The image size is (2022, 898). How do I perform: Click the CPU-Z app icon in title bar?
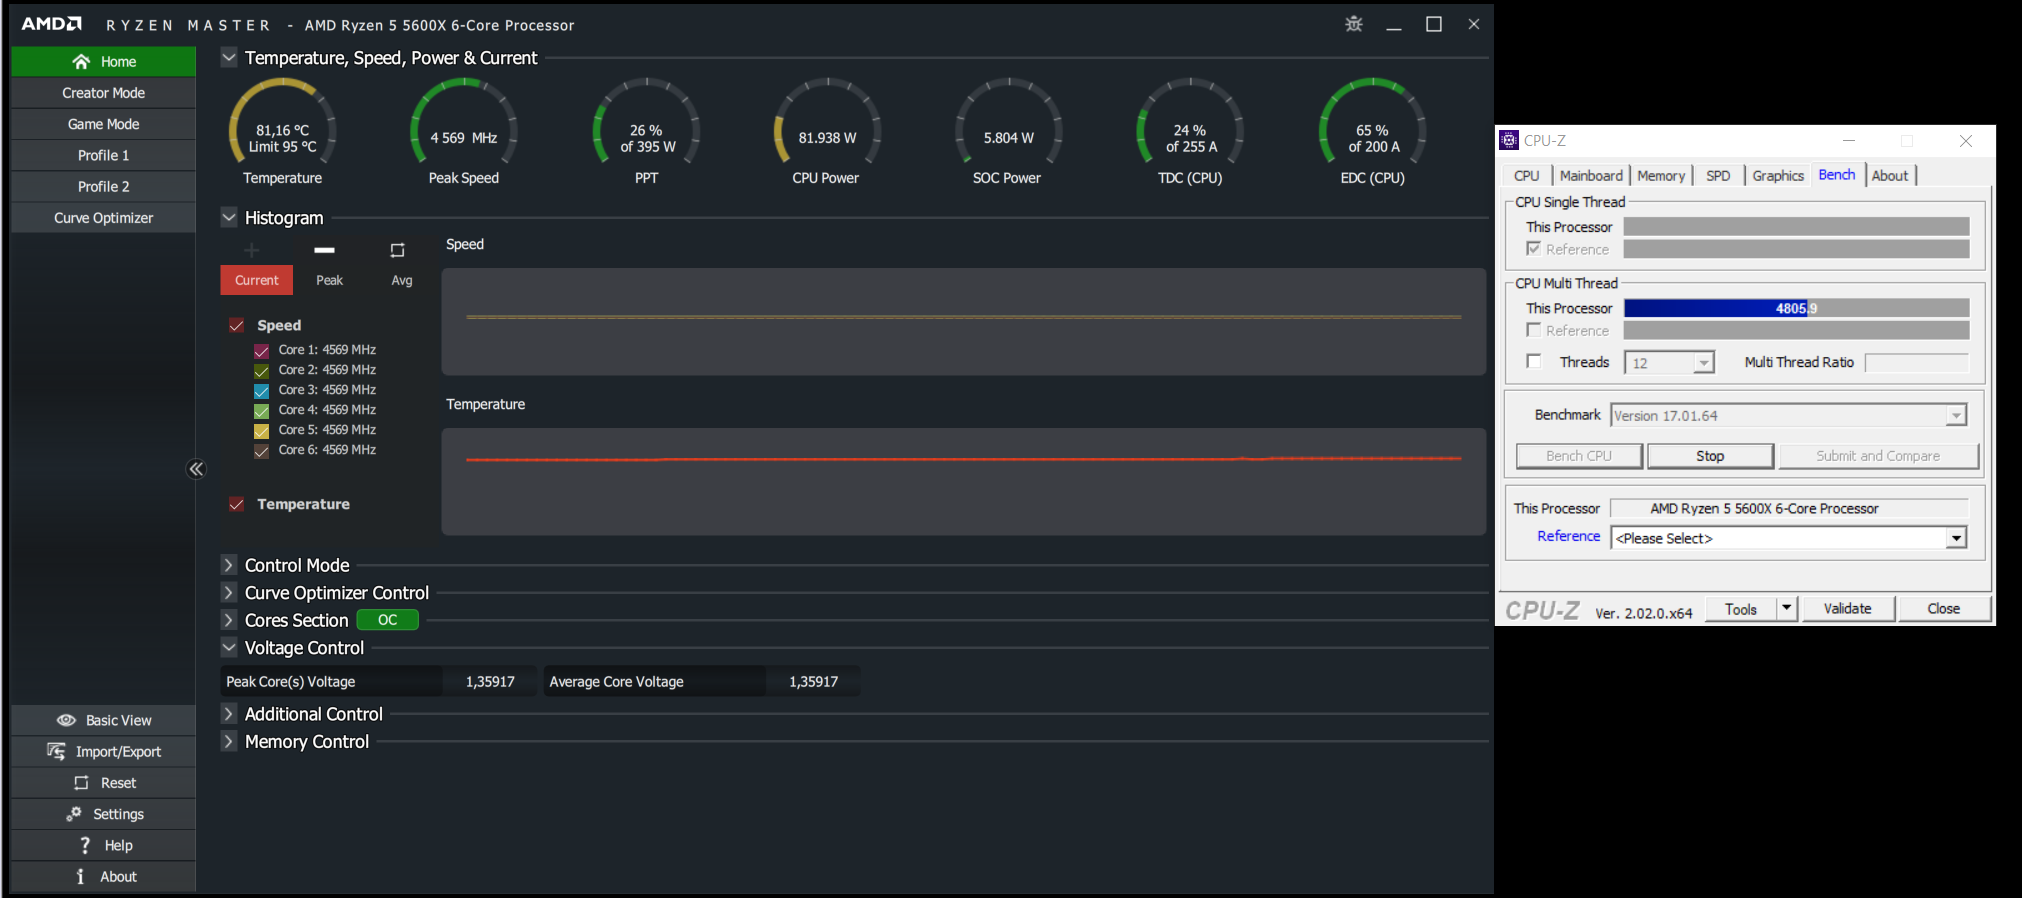pos(1510,141)
